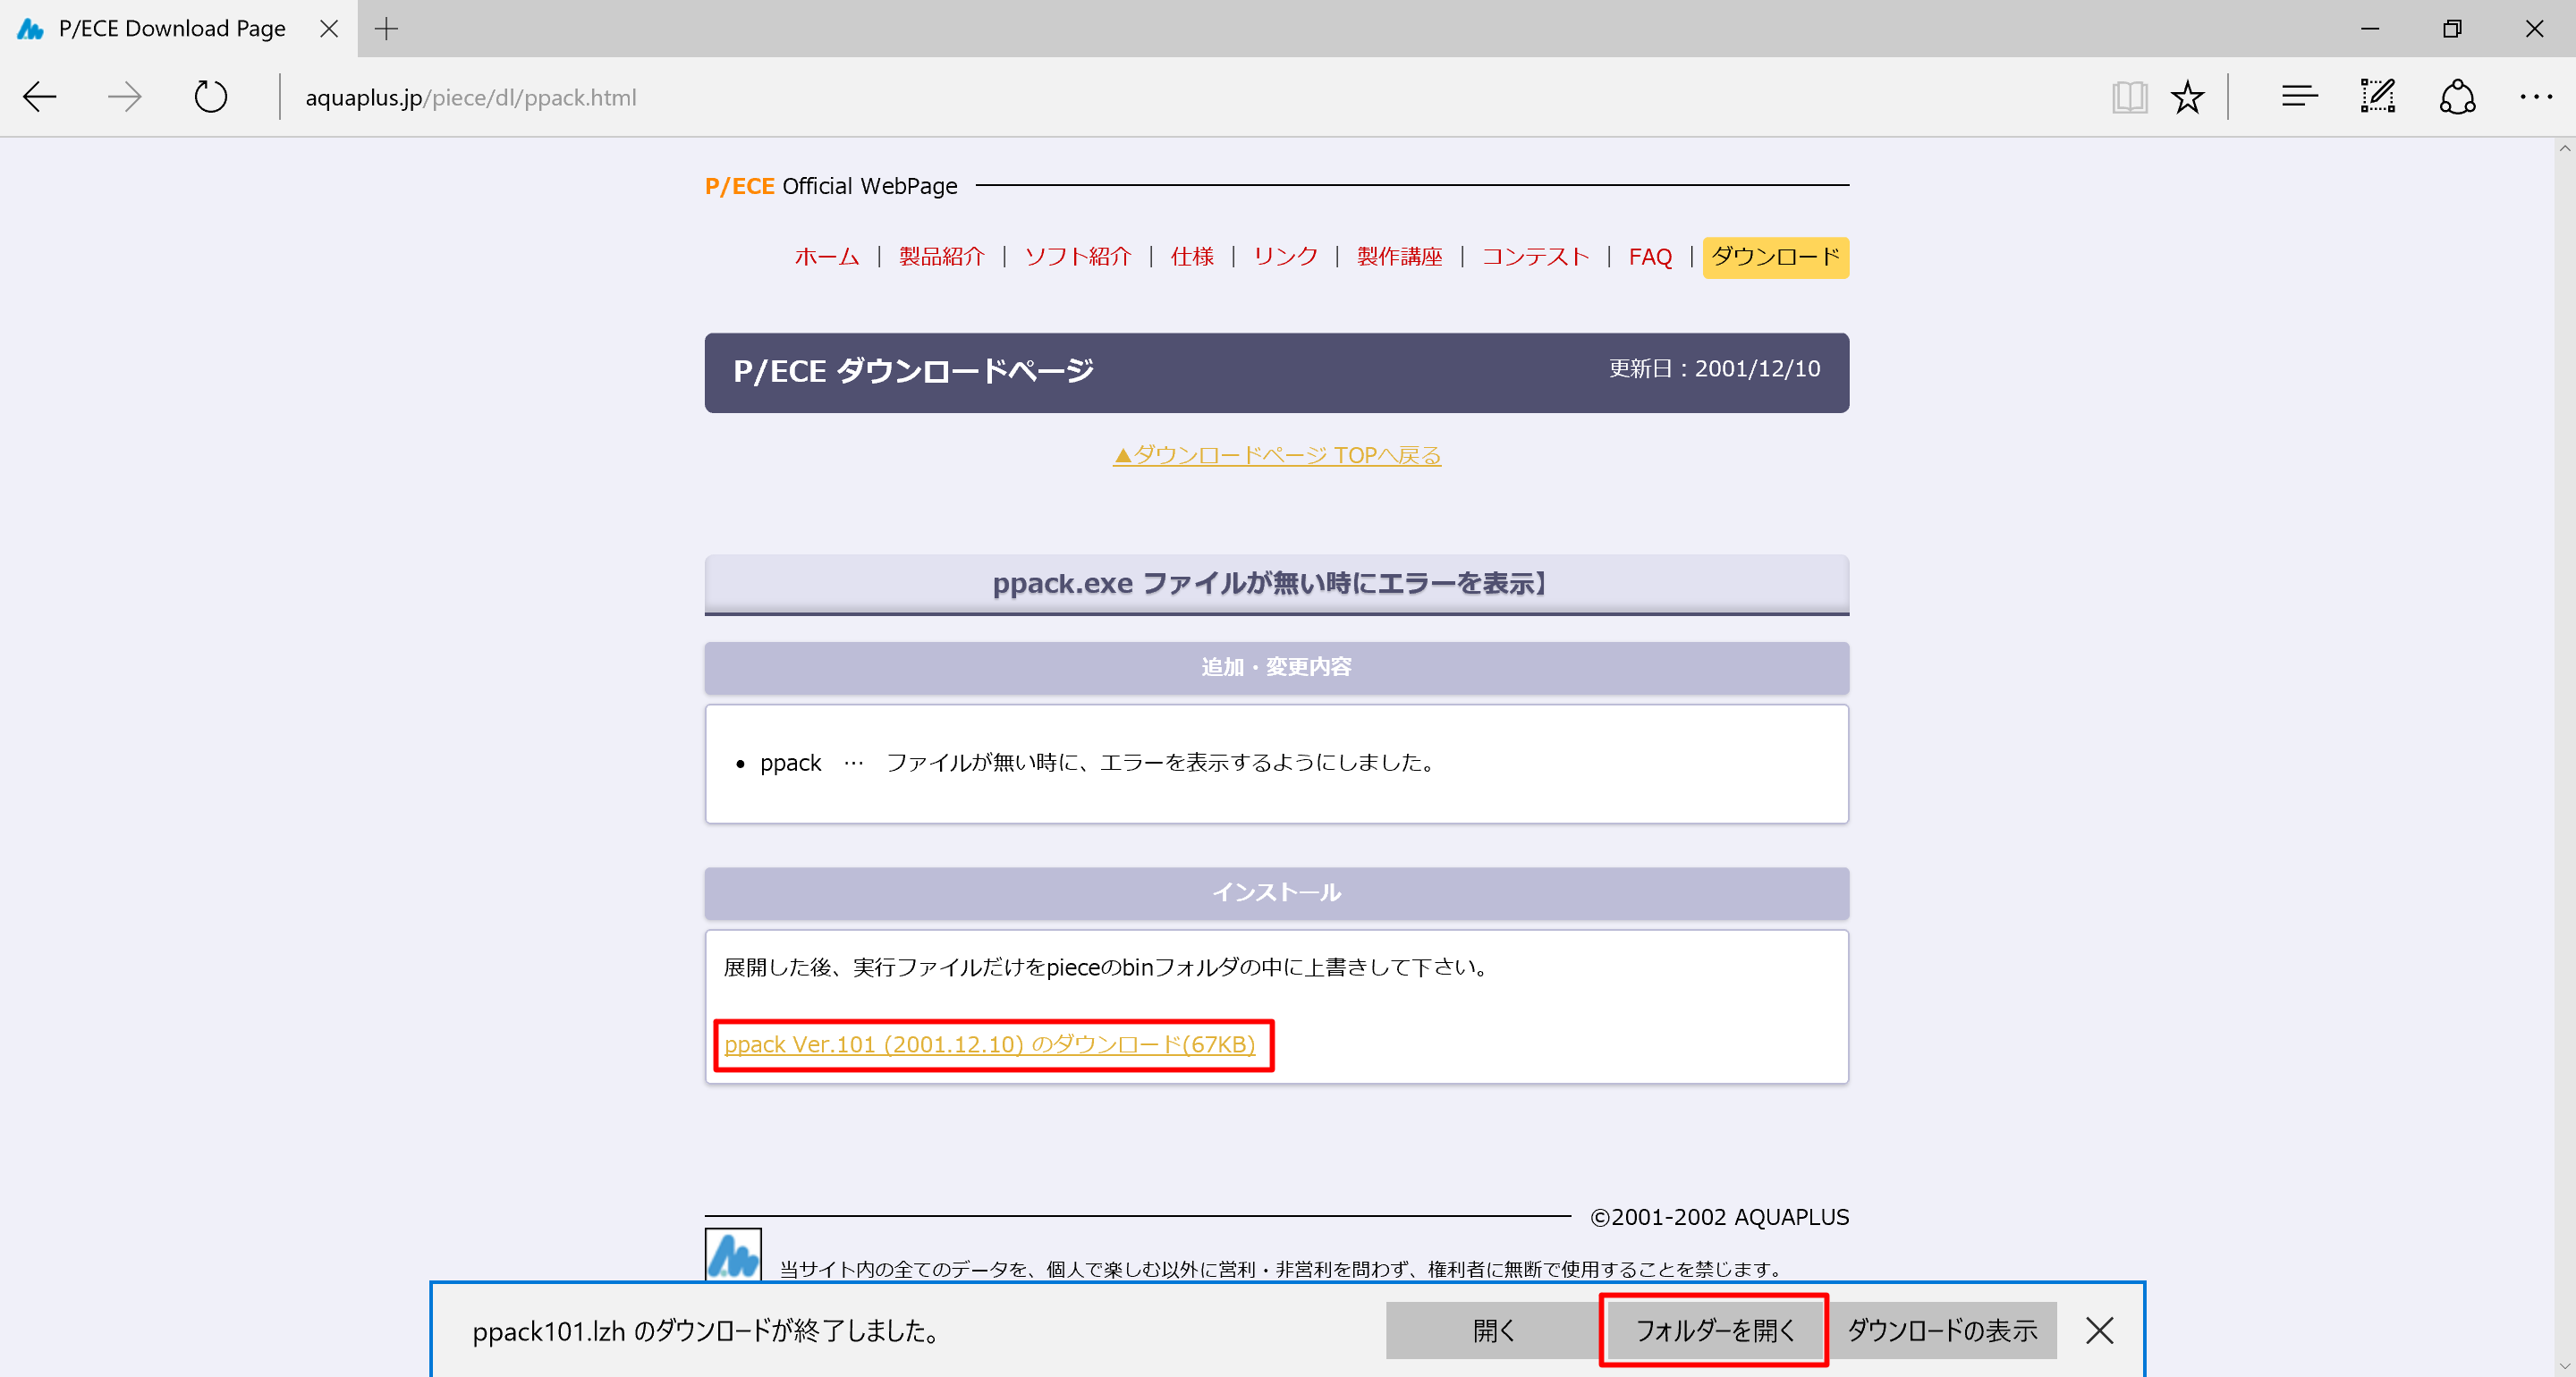Open the ホーム navigation link
This screenshot has width=2576, height=1377.
[x=827, y=257]
